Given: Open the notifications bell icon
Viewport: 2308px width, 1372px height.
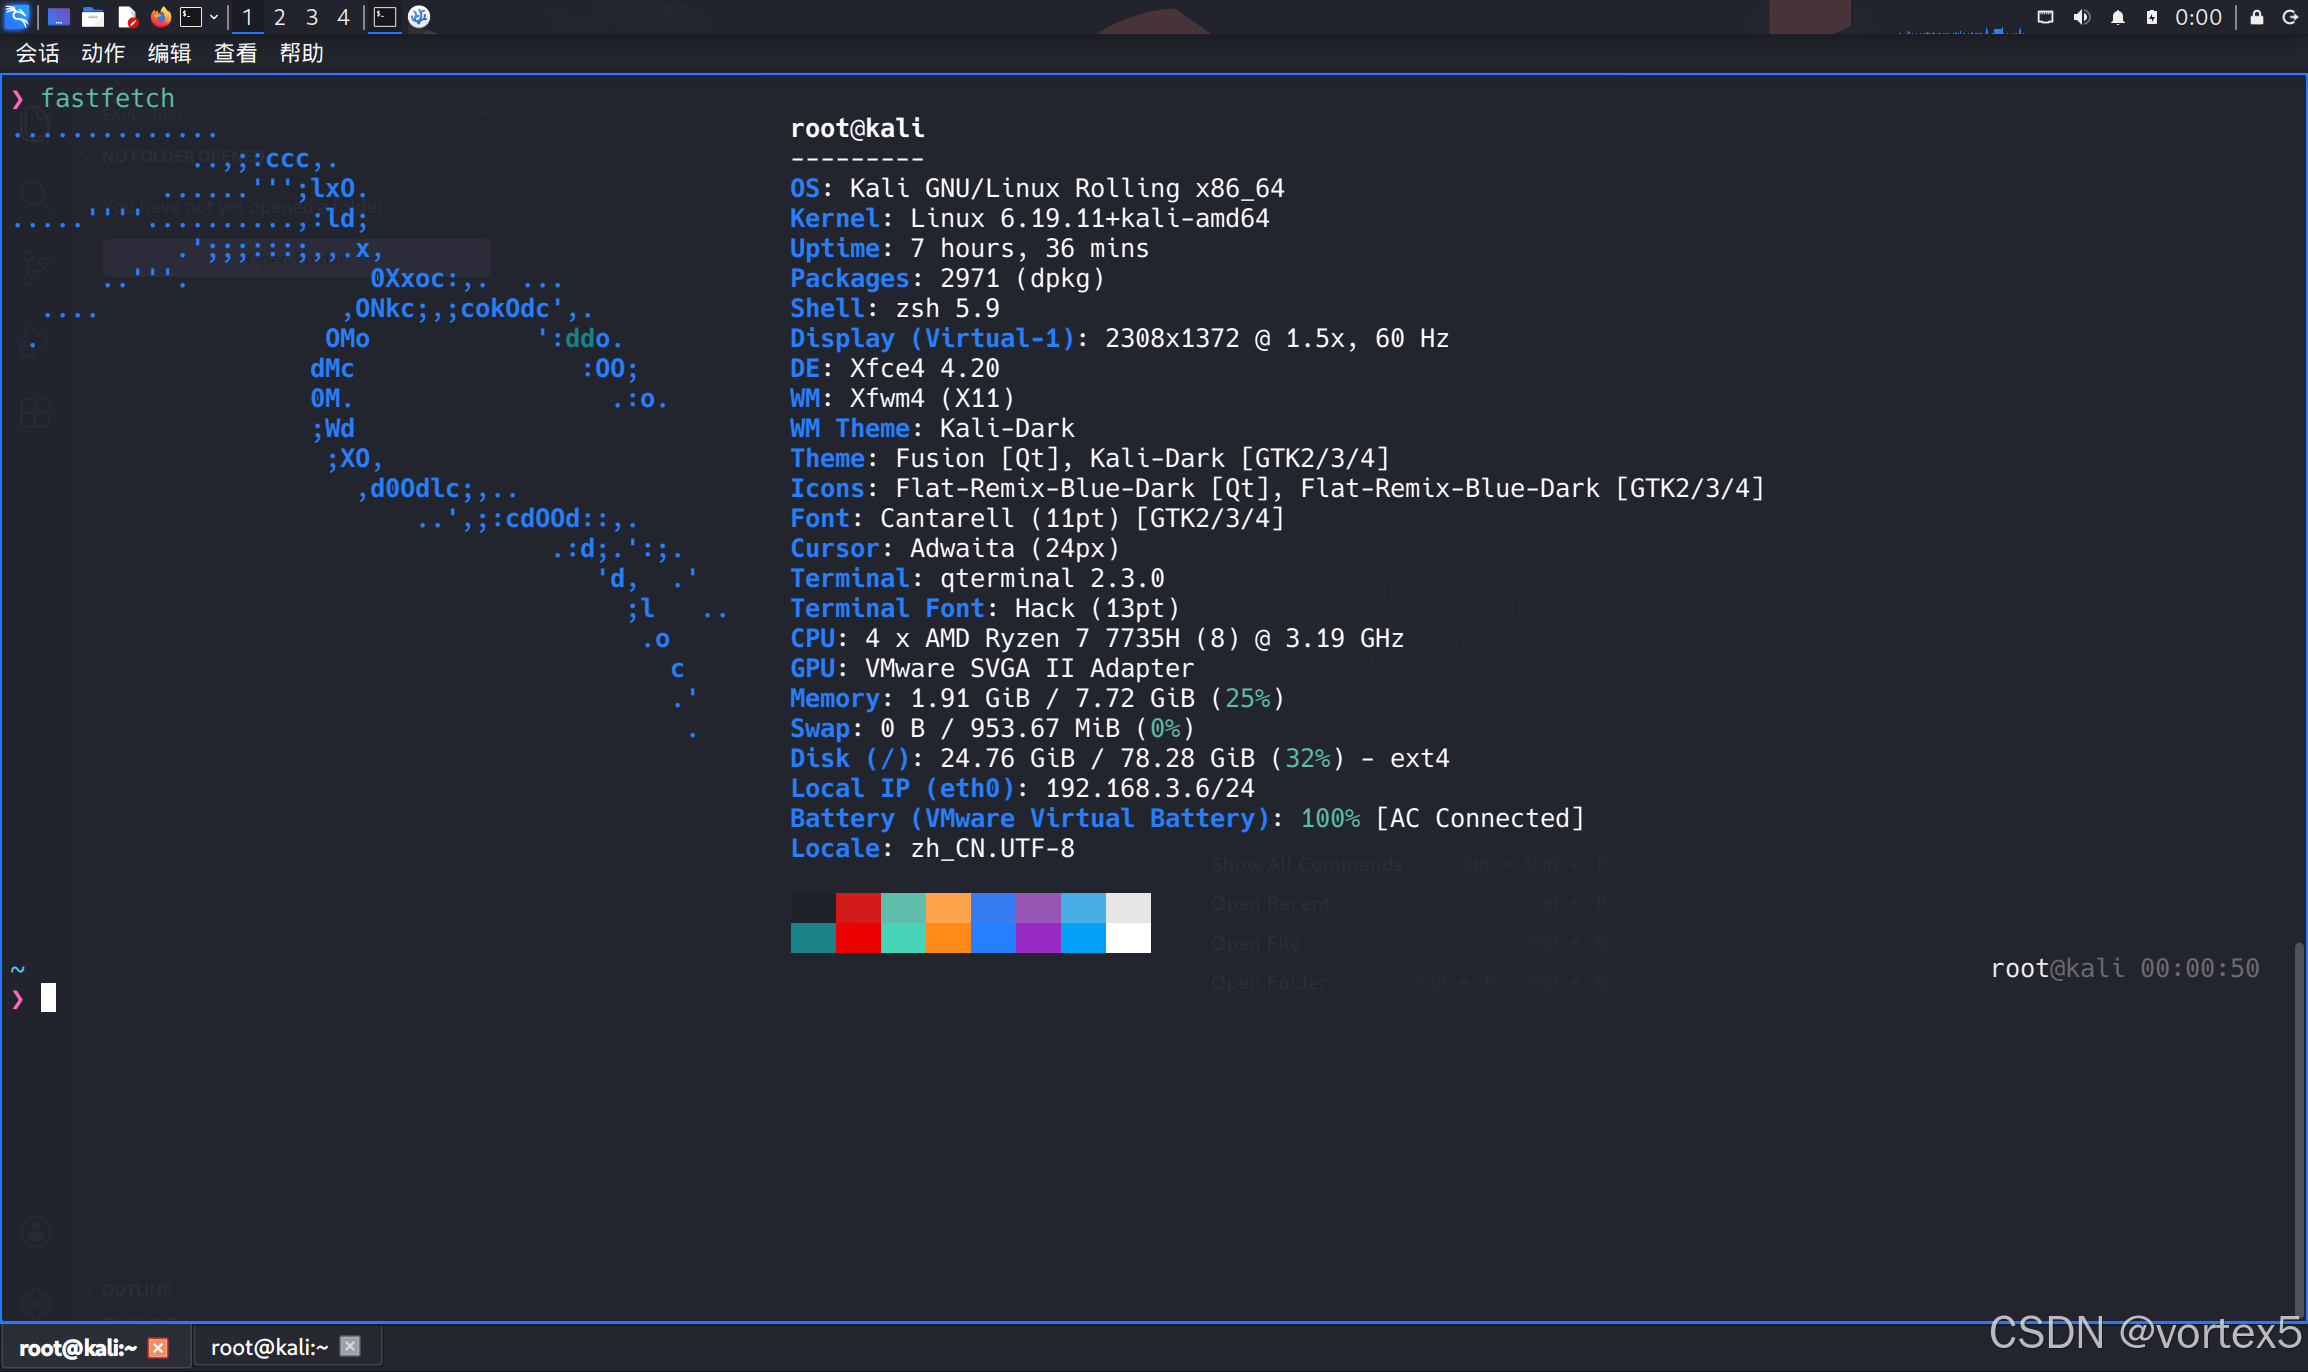Looking at the screenshot, I should point(2118,17).
